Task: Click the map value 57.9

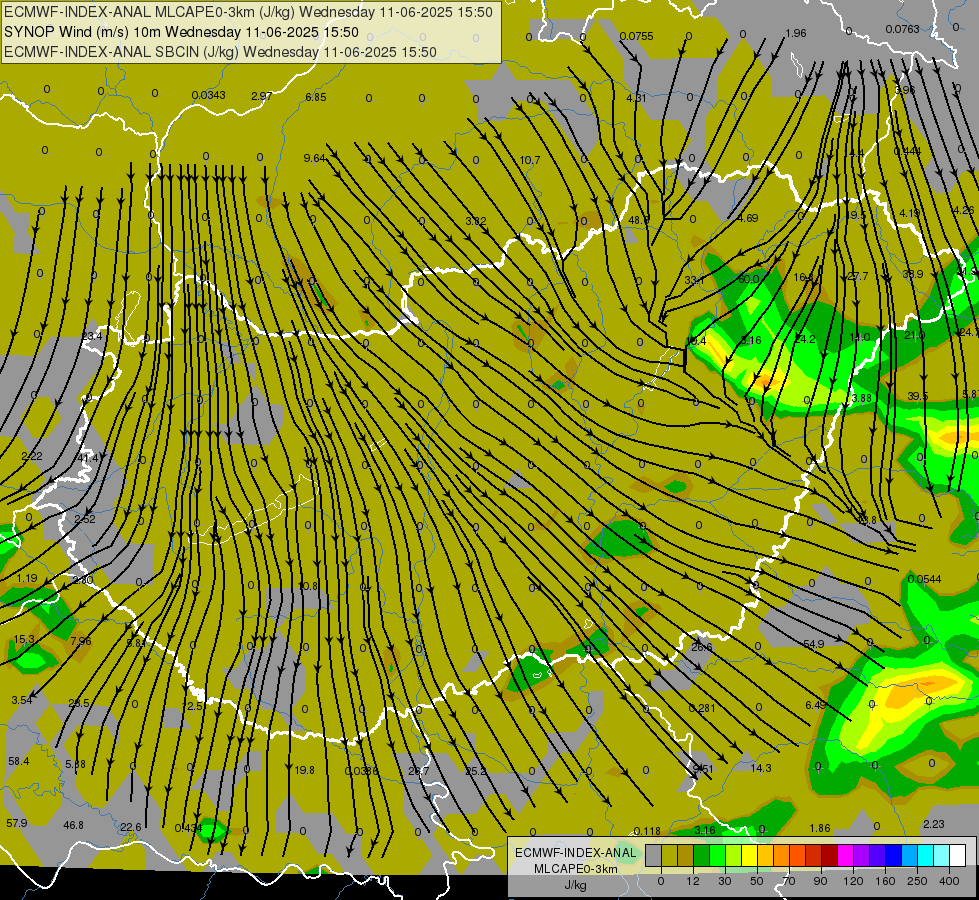Action: pos(17,823)
